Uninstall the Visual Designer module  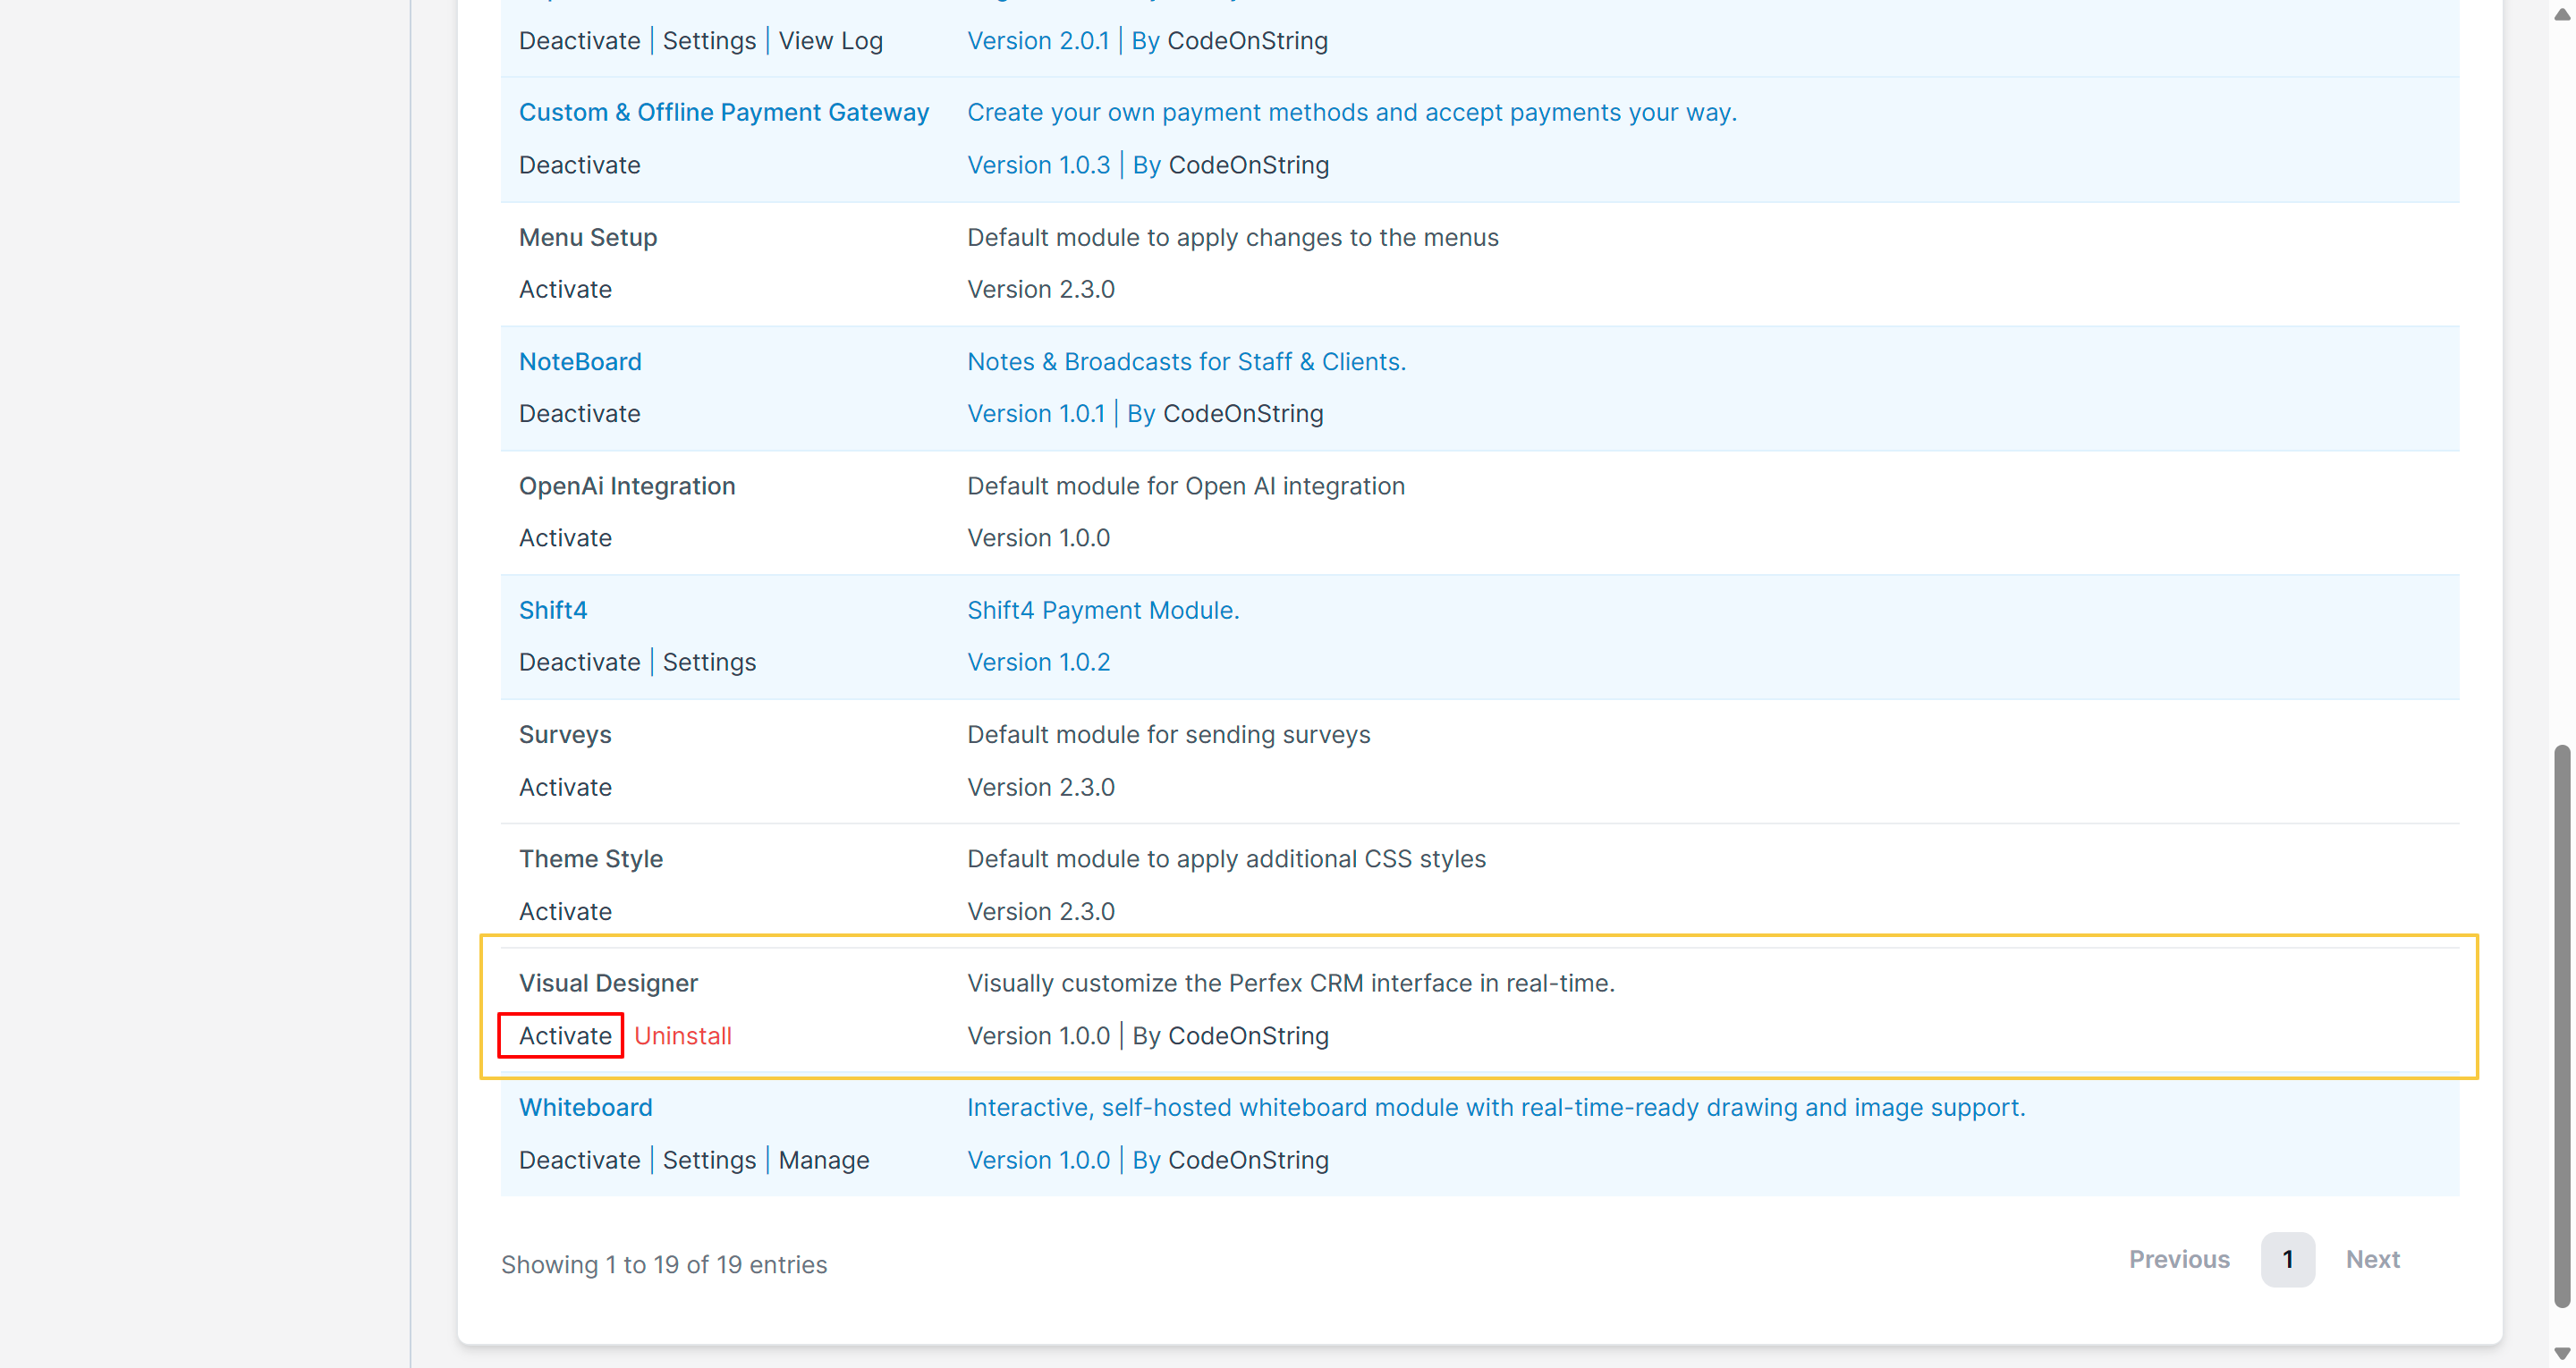pyautogui.click(x=682, y=1035)
